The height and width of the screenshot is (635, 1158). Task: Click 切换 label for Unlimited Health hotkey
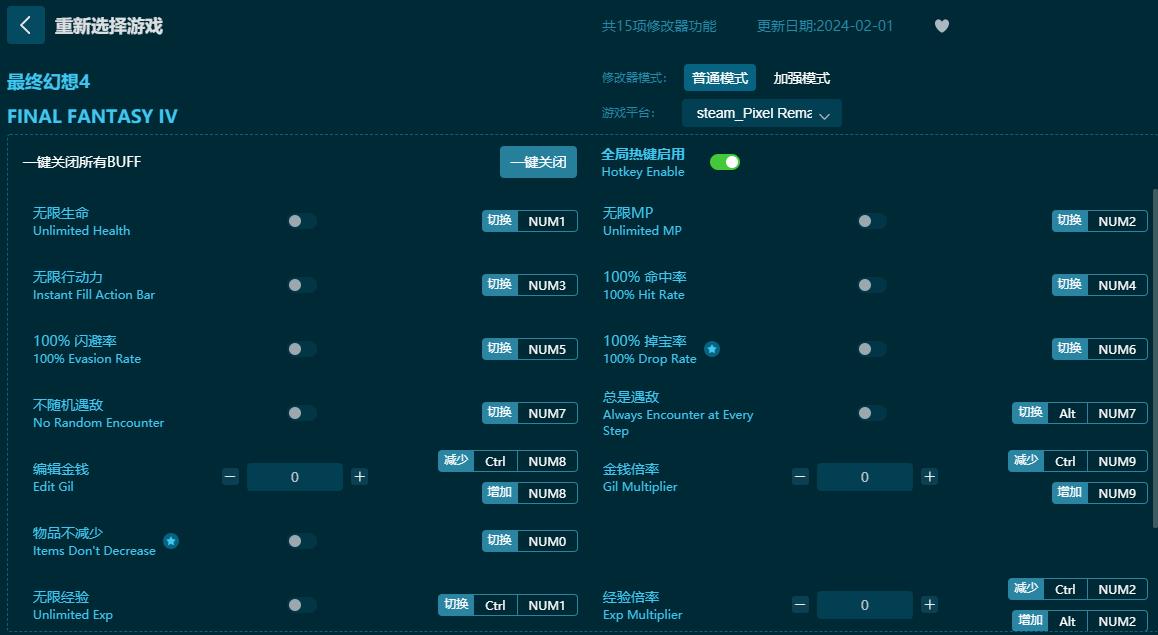point(500,221)
